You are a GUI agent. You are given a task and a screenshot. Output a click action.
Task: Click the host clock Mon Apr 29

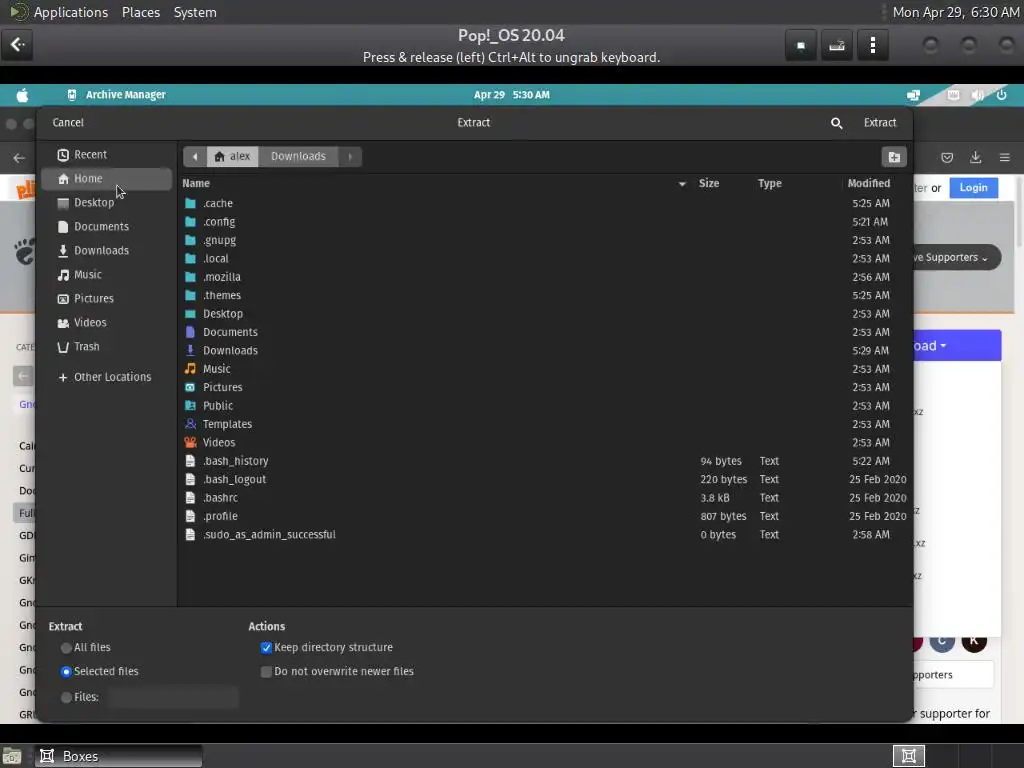pos(955,12)
